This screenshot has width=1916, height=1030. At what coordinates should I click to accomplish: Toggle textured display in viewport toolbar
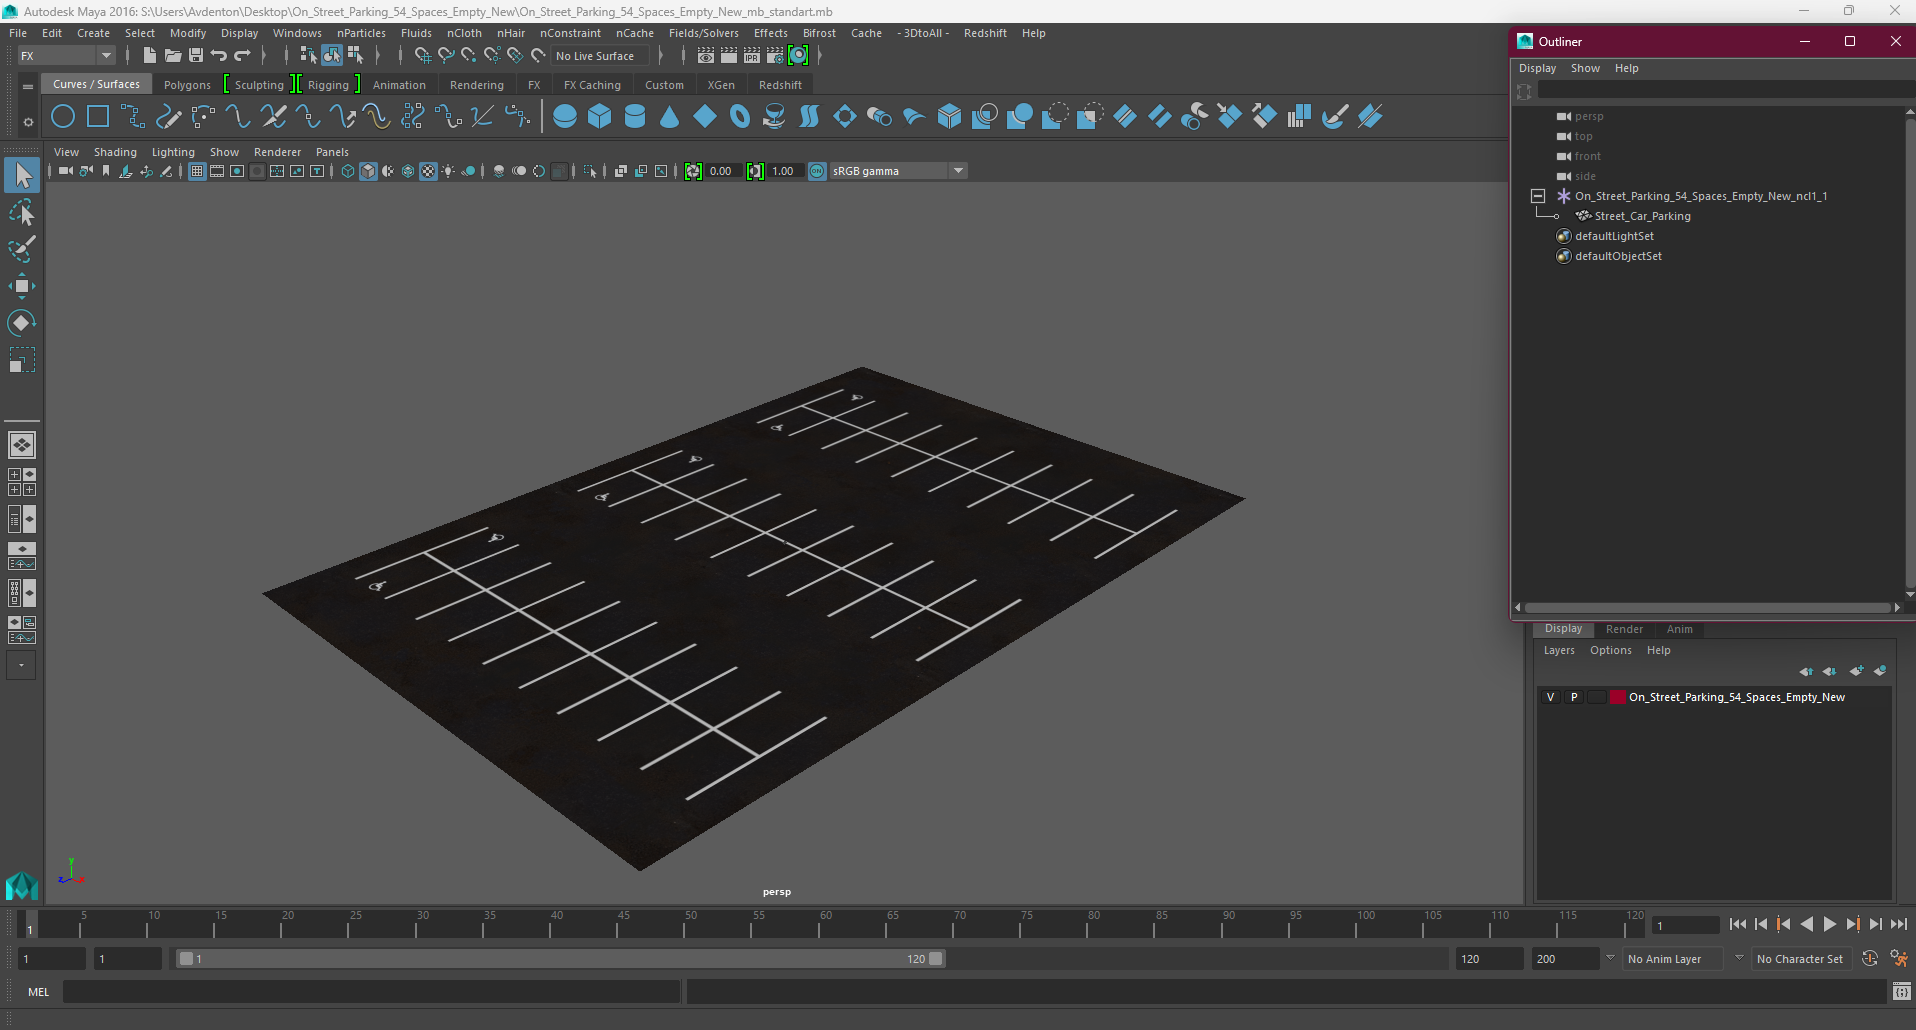pyautogui.click(x=428, y=171)
